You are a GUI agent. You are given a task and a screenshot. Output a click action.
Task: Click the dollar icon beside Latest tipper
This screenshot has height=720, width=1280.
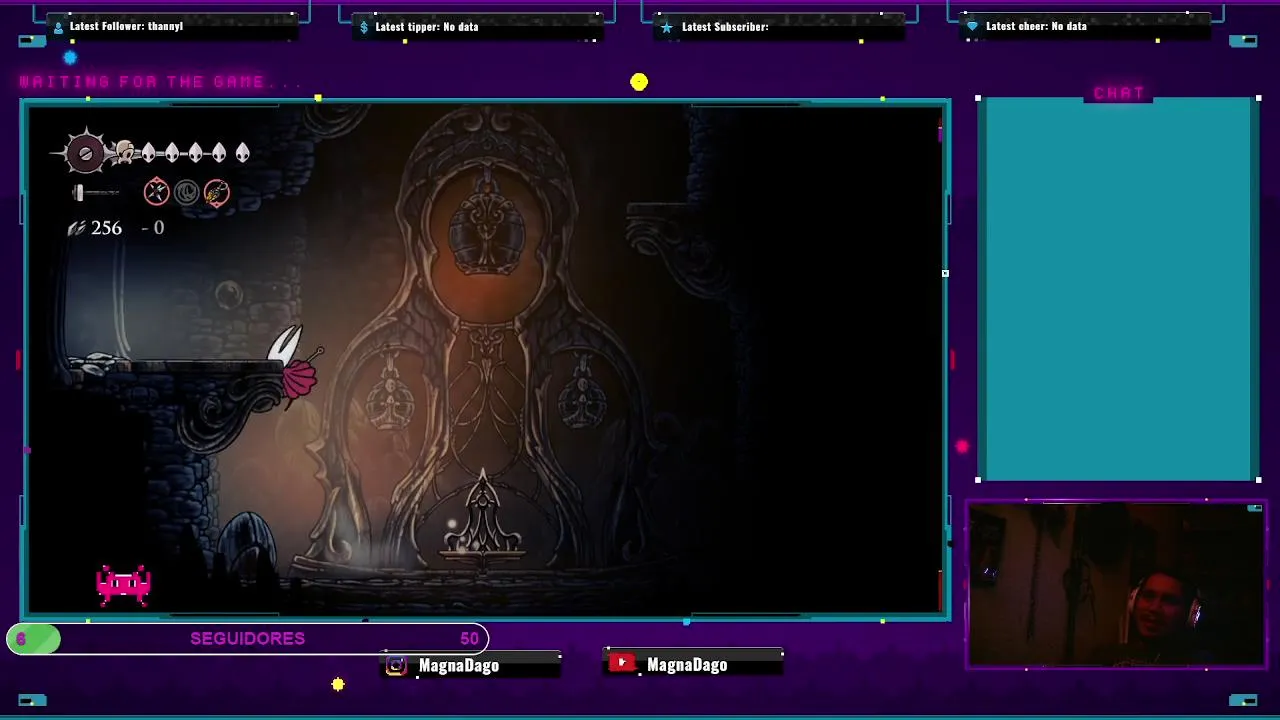point(364,27)
